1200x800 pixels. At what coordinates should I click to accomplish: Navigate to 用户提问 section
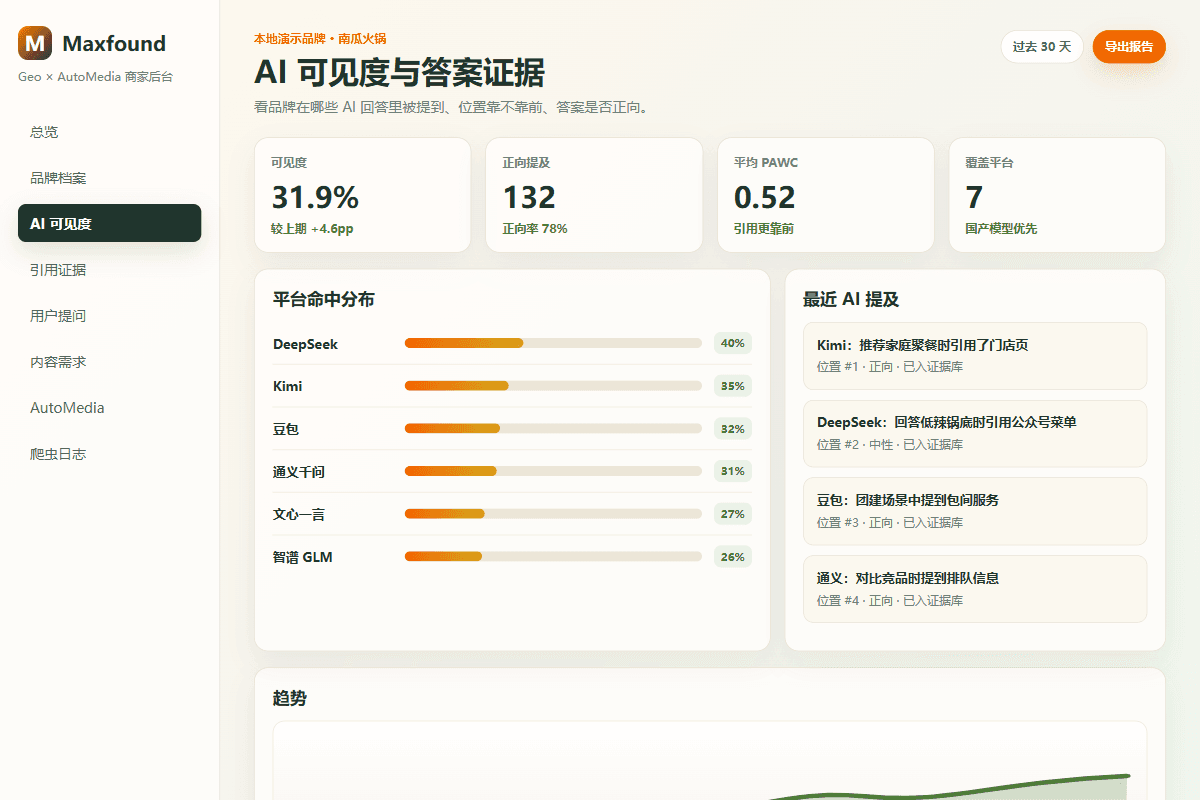click(x=110, y=316)
